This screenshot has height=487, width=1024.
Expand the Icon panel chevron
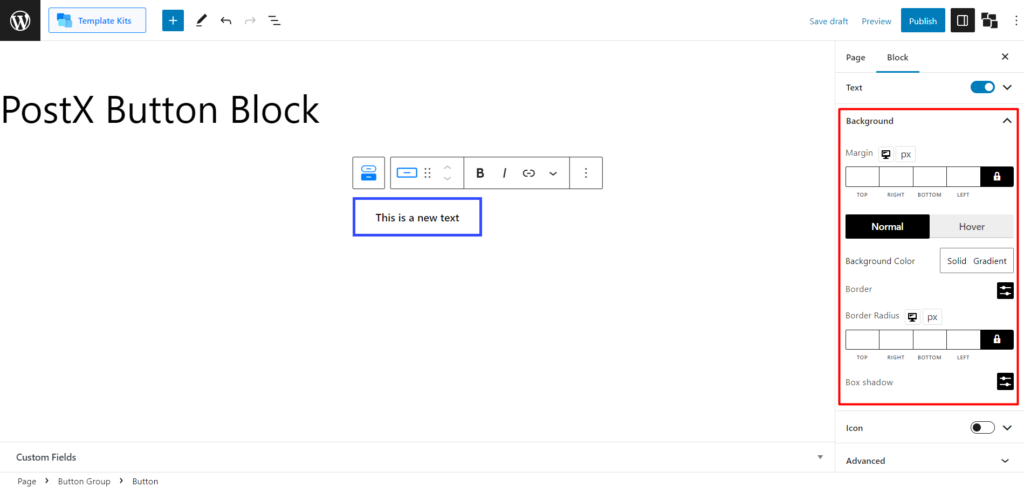tap(1006, 428)
